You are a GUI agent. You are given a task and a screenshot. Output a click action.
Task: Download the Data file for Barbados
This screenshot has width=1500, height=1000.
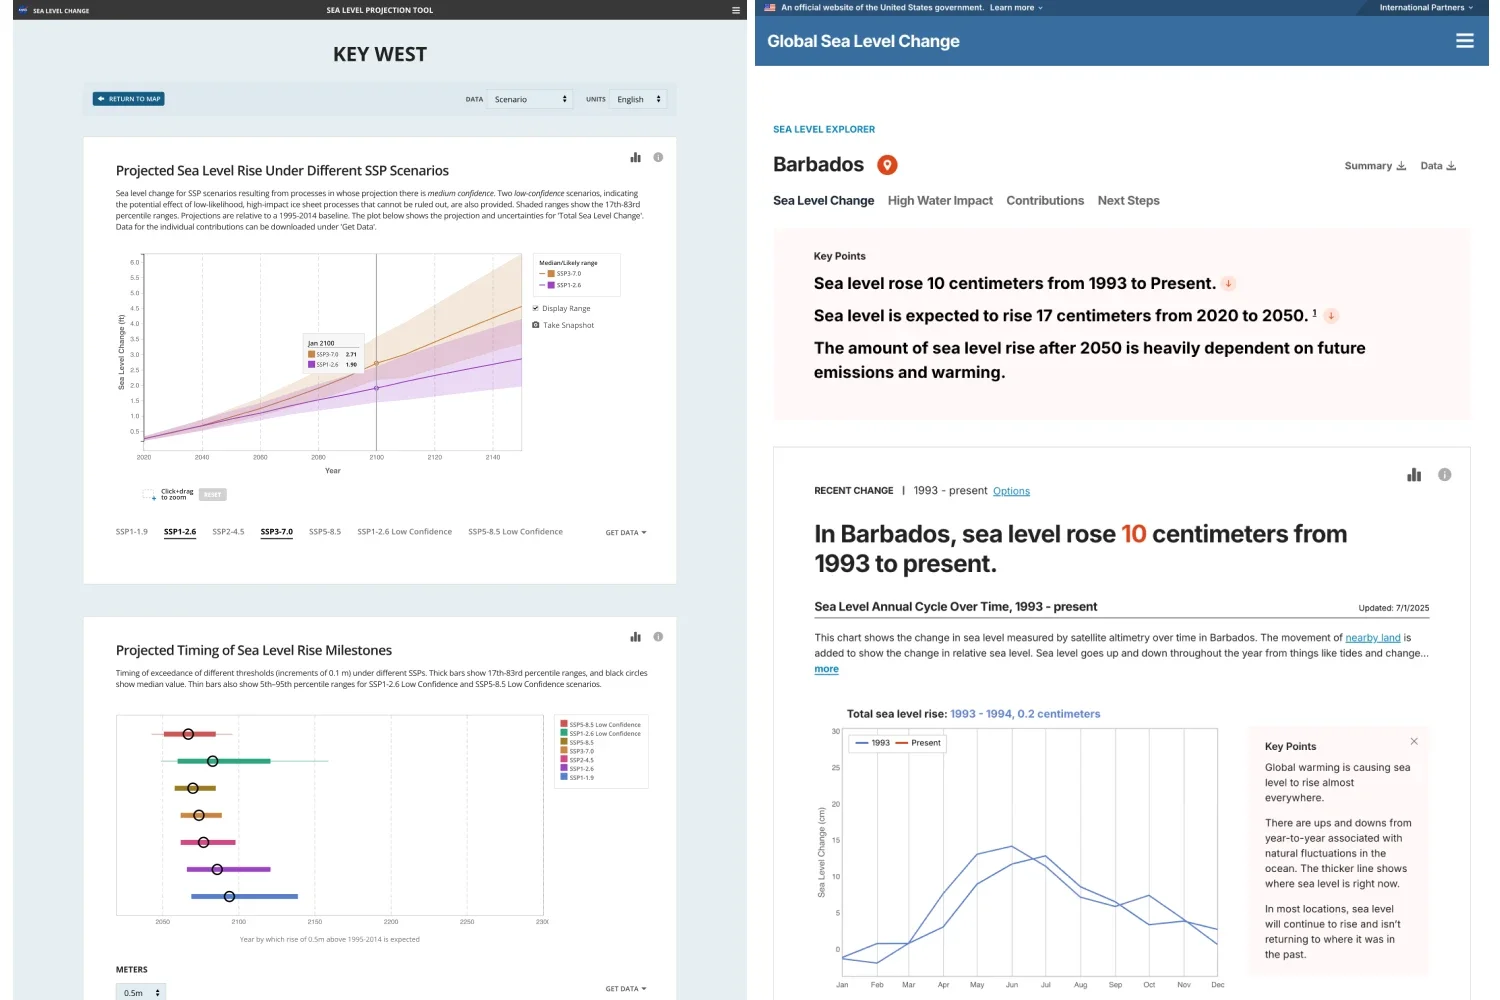click(1438, 166)
